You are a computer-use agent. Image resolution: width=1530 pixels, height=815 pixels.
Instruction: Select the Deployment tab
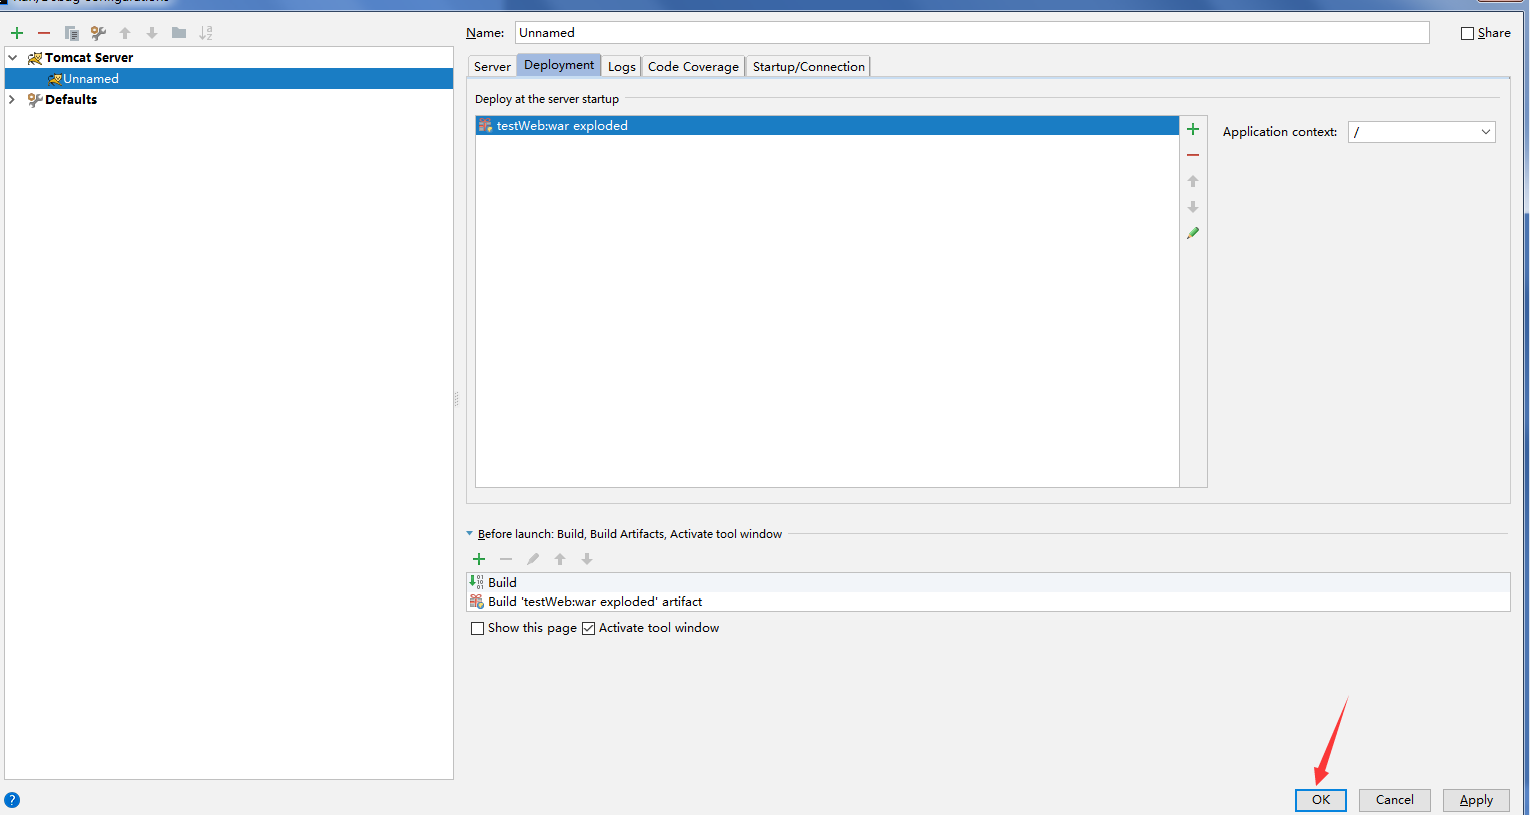pos(559,65)
